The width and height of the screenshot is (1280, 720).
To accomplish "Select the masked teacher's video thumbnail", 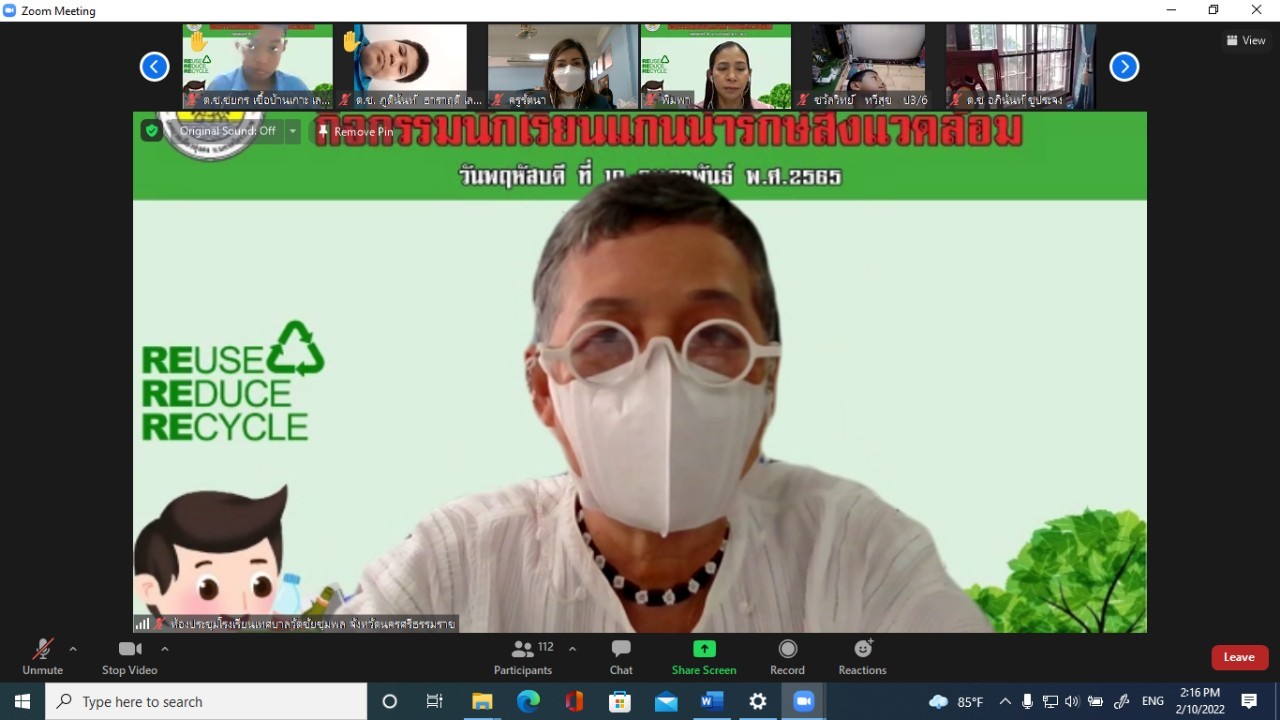I will pyautogui.click(x=562, y=66).
